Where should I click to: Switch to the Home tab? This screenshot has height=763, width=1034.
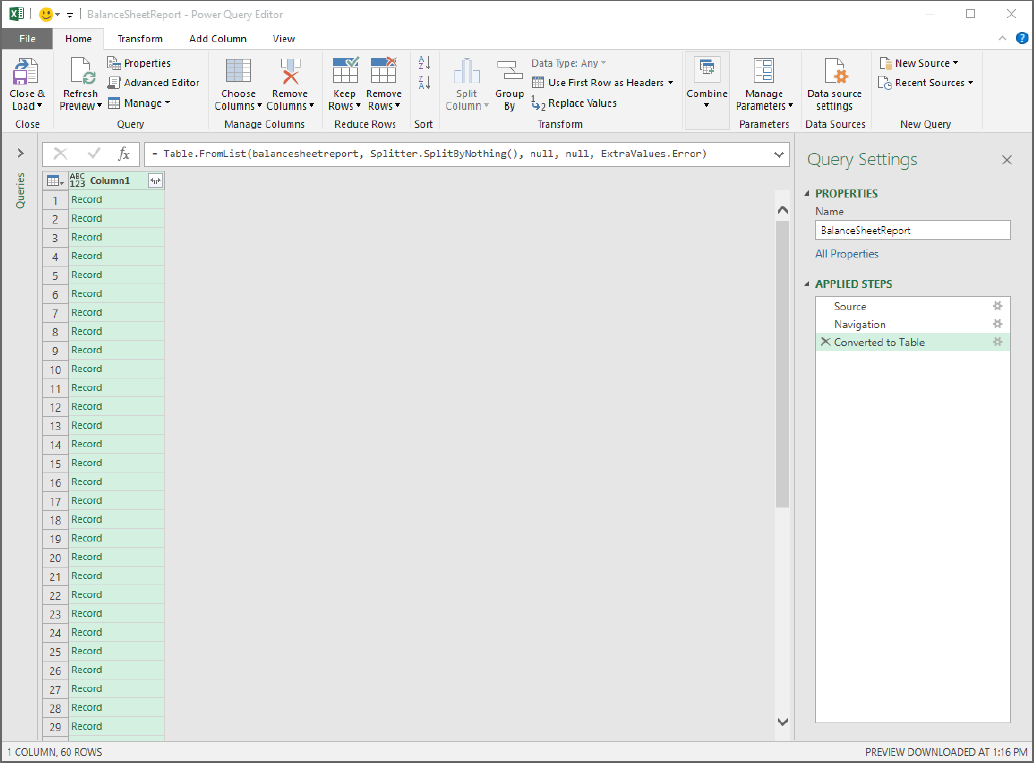click(x=78, y=39)
